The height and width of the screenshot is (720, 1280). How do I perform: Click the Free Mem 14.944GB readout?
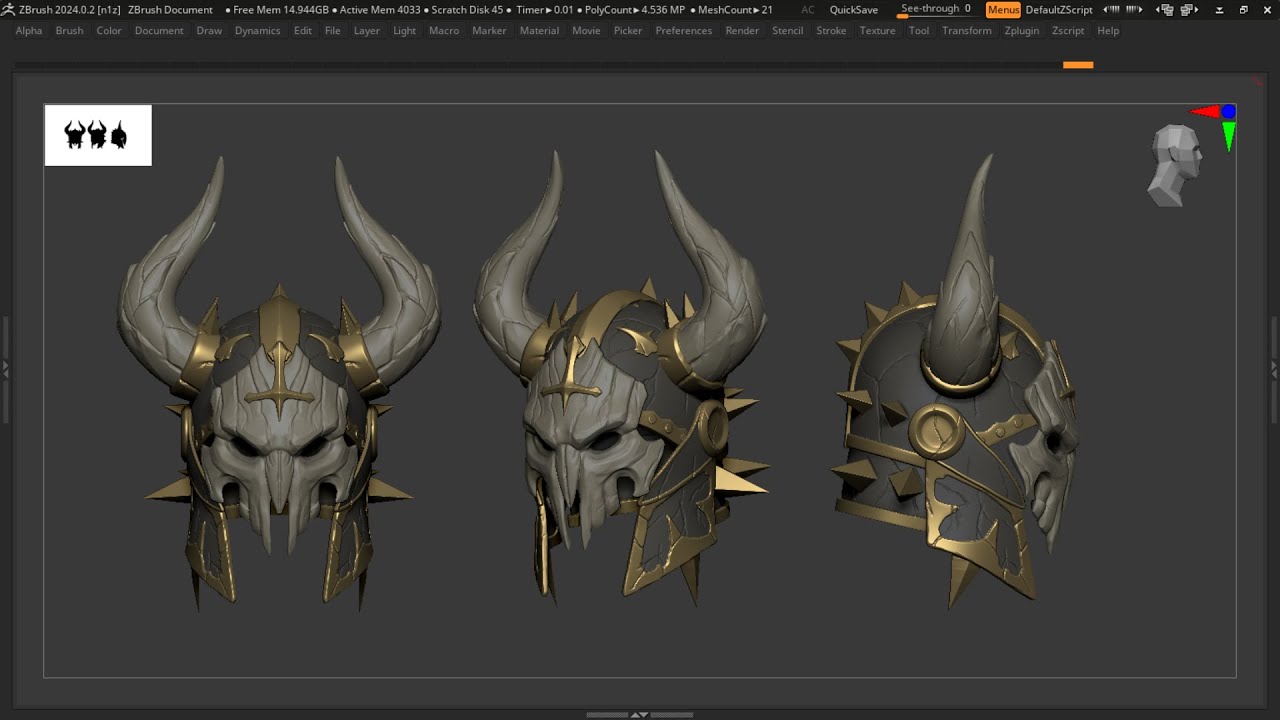(x=277, y=10)
